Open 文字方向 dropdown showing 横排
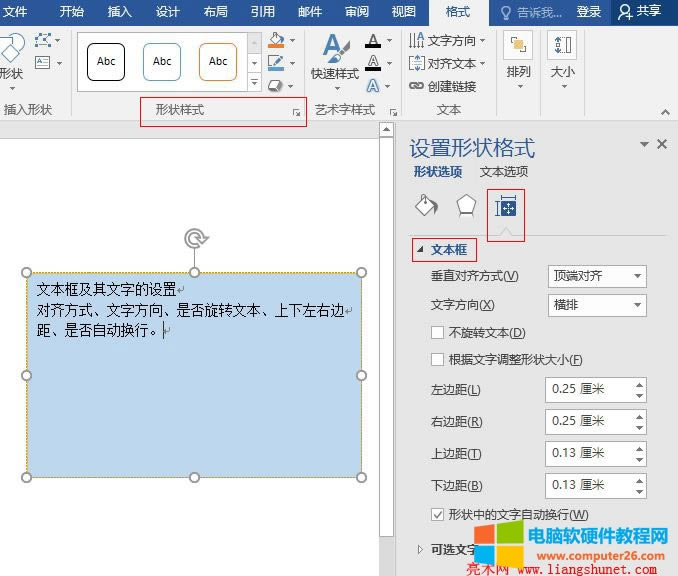The image size is (678, 576). pyautogui.click(x=596, y=305)
